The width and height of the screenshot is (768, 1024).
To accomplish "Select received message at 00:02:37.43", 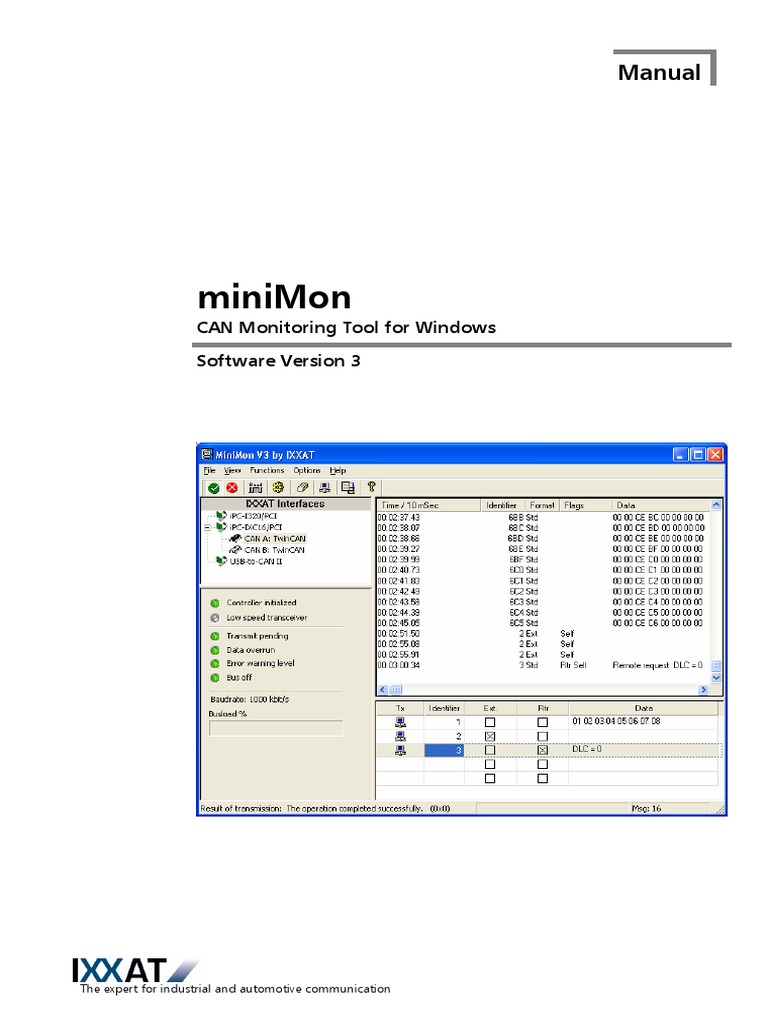I will (542, 517).
